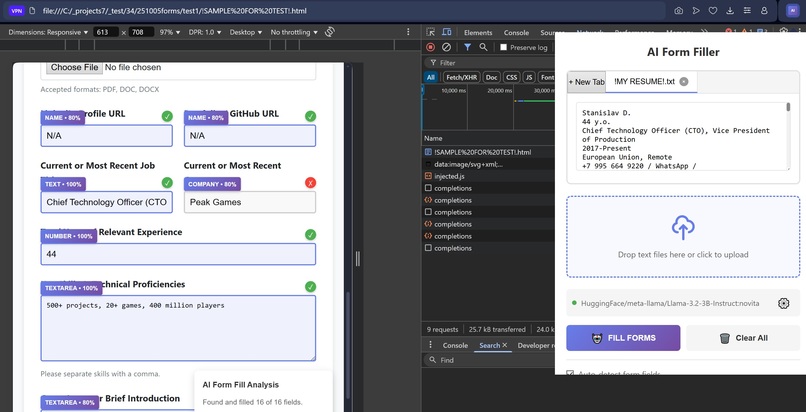Click the viewport resize handle bar

tap(358, 258)
